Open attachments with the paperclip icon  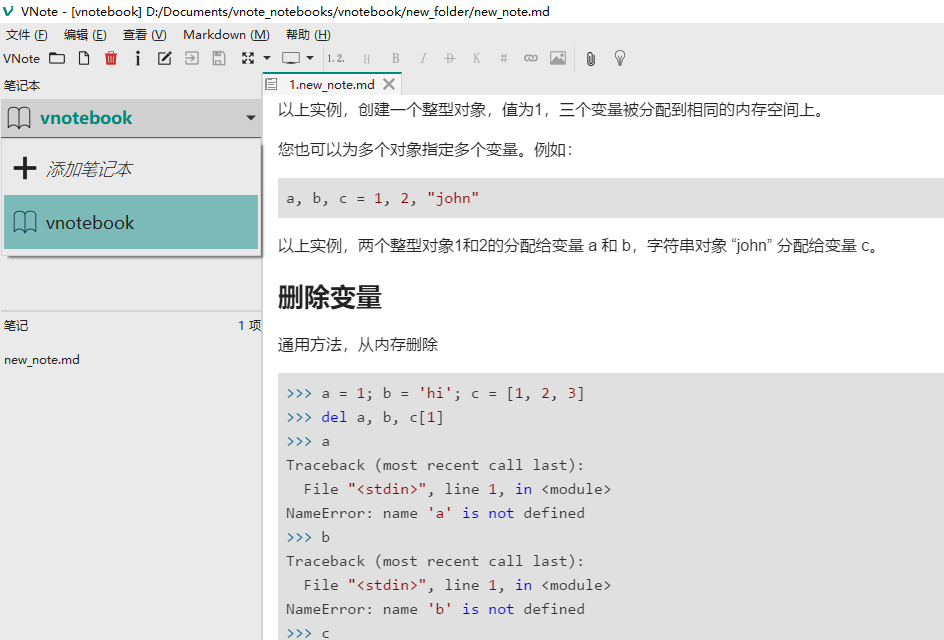pyautogui.click(x=590, y=58)
